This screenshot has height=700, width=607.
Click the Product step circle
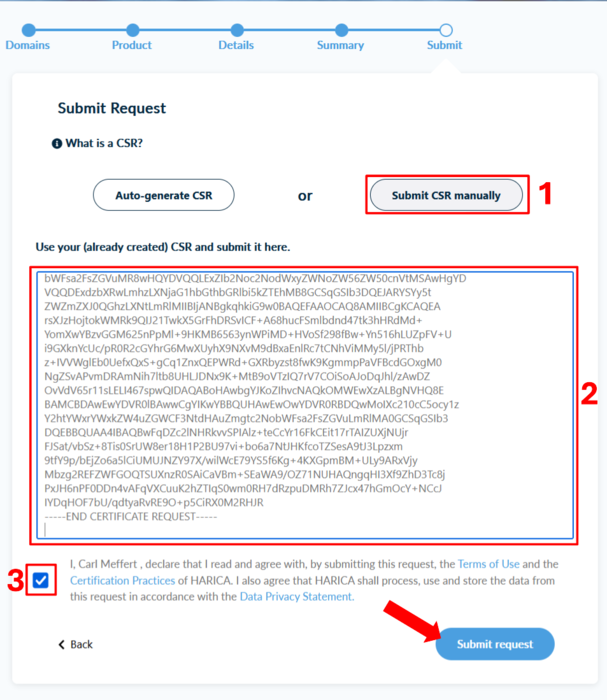[133, 30]
